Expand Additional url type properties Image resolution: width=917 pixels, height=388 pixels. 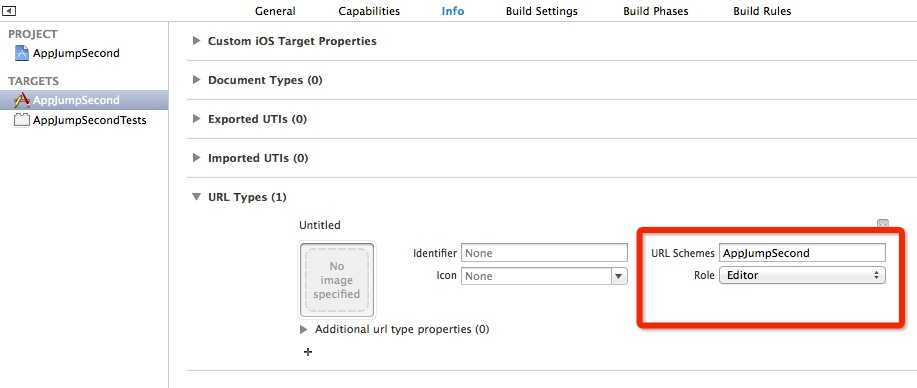pos(303,329)
